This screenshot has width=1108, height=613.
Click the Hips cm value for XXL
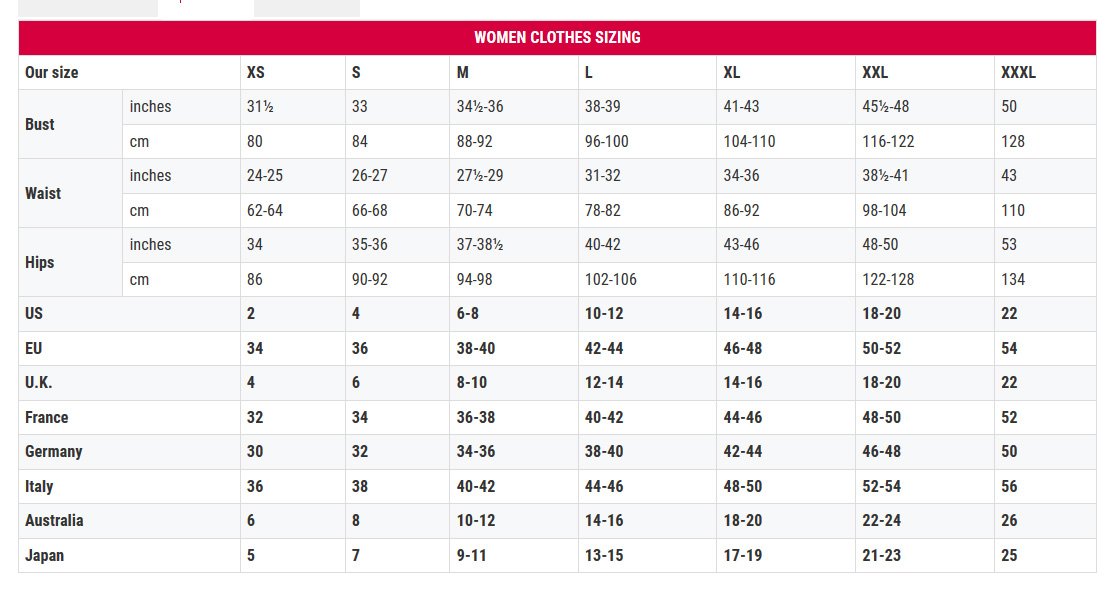click(x=888, y=280)
